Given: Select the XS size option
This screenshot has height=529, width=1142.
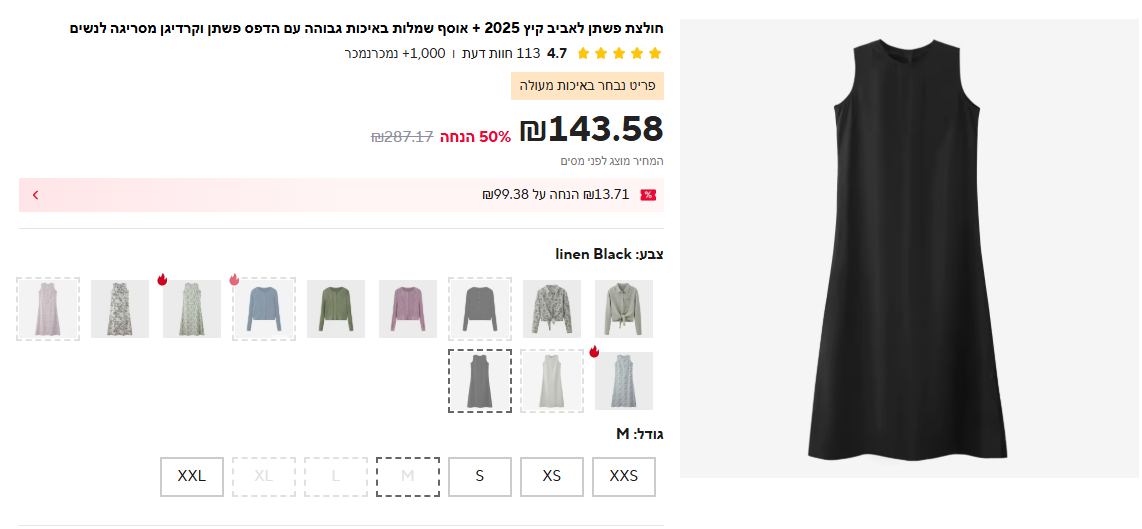Looking at the screenshot, I should pos(552,476).
